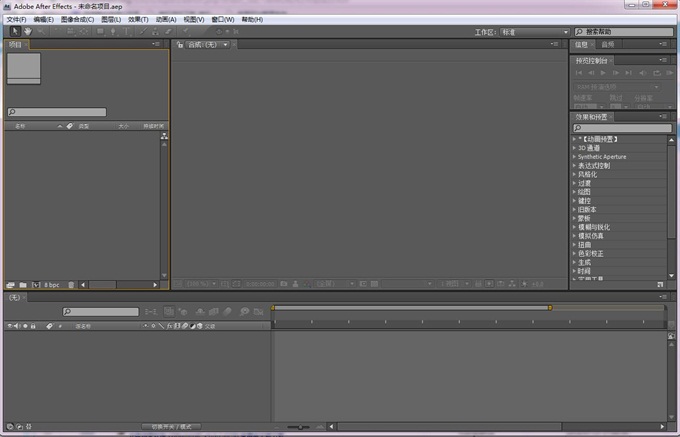The height and width of the screenshot is (437, 680).
Task: Create a new folder in Project panel
Action: point(23,285)
